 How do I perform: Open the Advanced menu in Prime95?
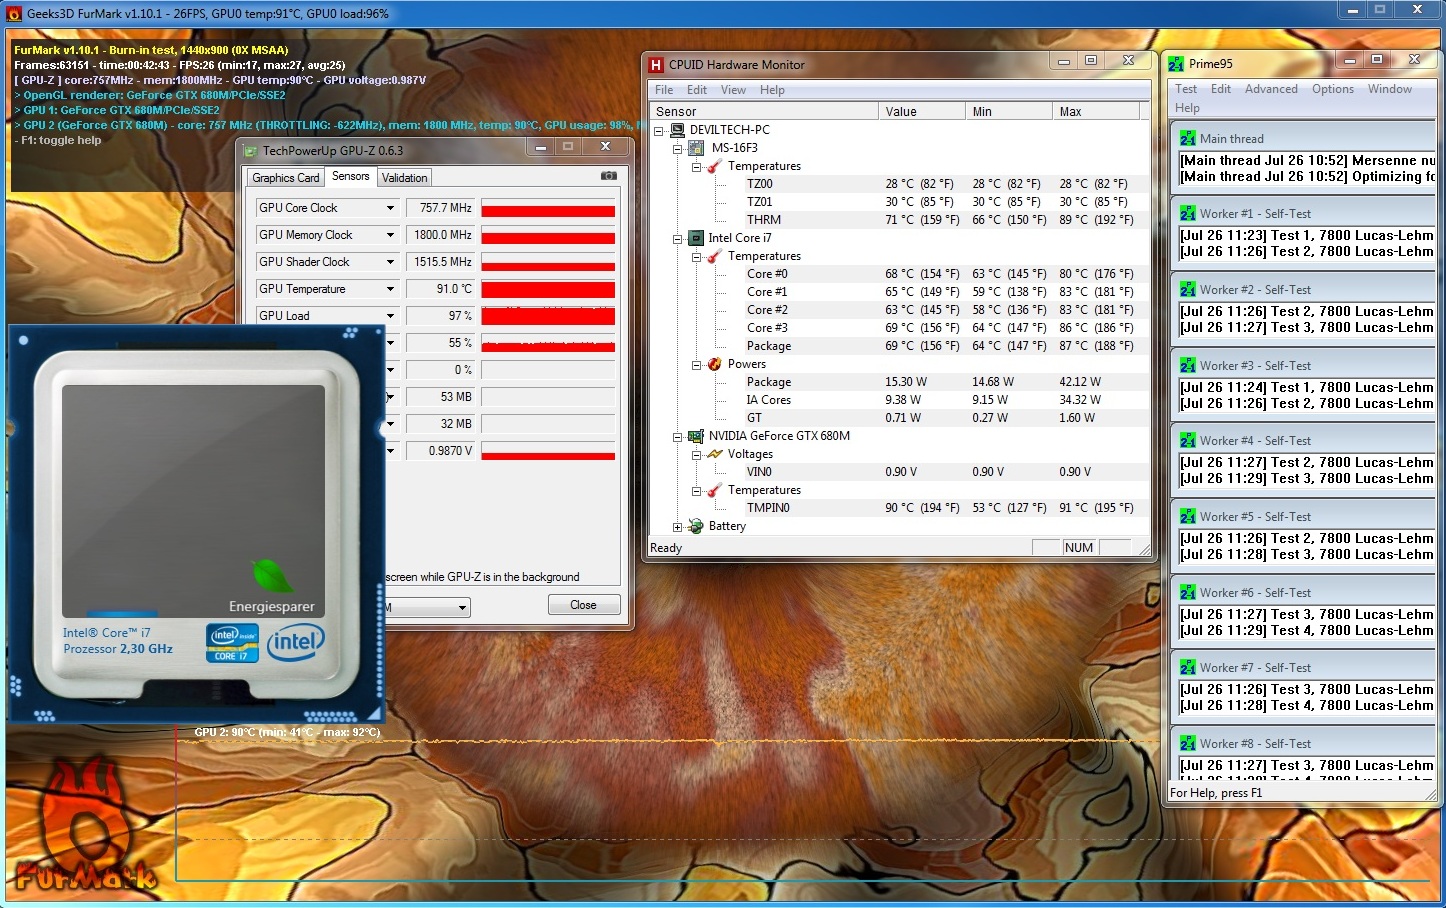coord(1271,89)
